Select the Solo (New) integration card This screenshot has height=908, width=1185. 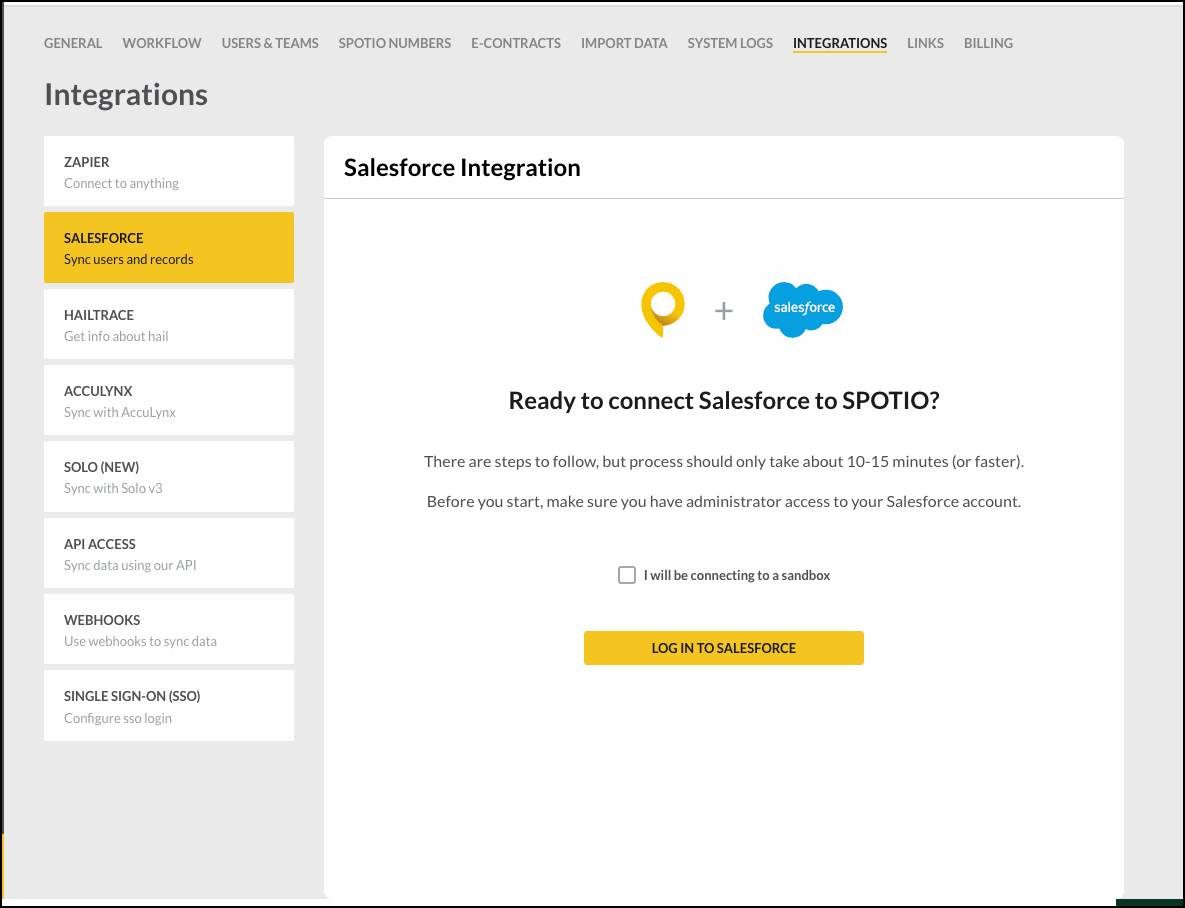(169, 476)
